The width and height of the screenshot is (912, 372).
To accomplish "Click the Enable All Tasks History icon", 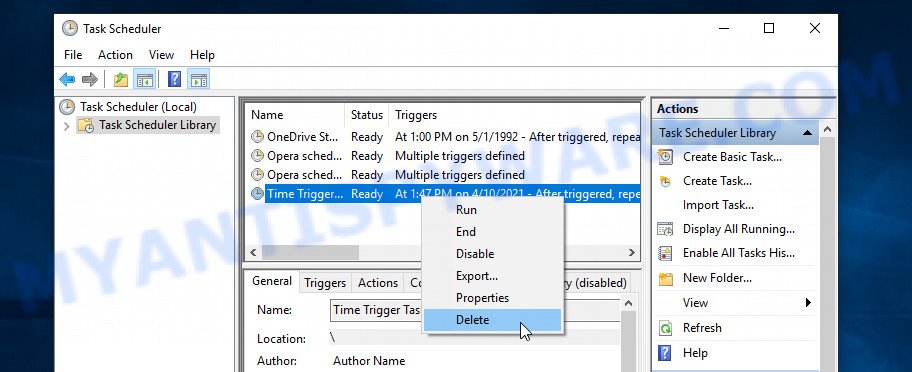I will 665,253.
